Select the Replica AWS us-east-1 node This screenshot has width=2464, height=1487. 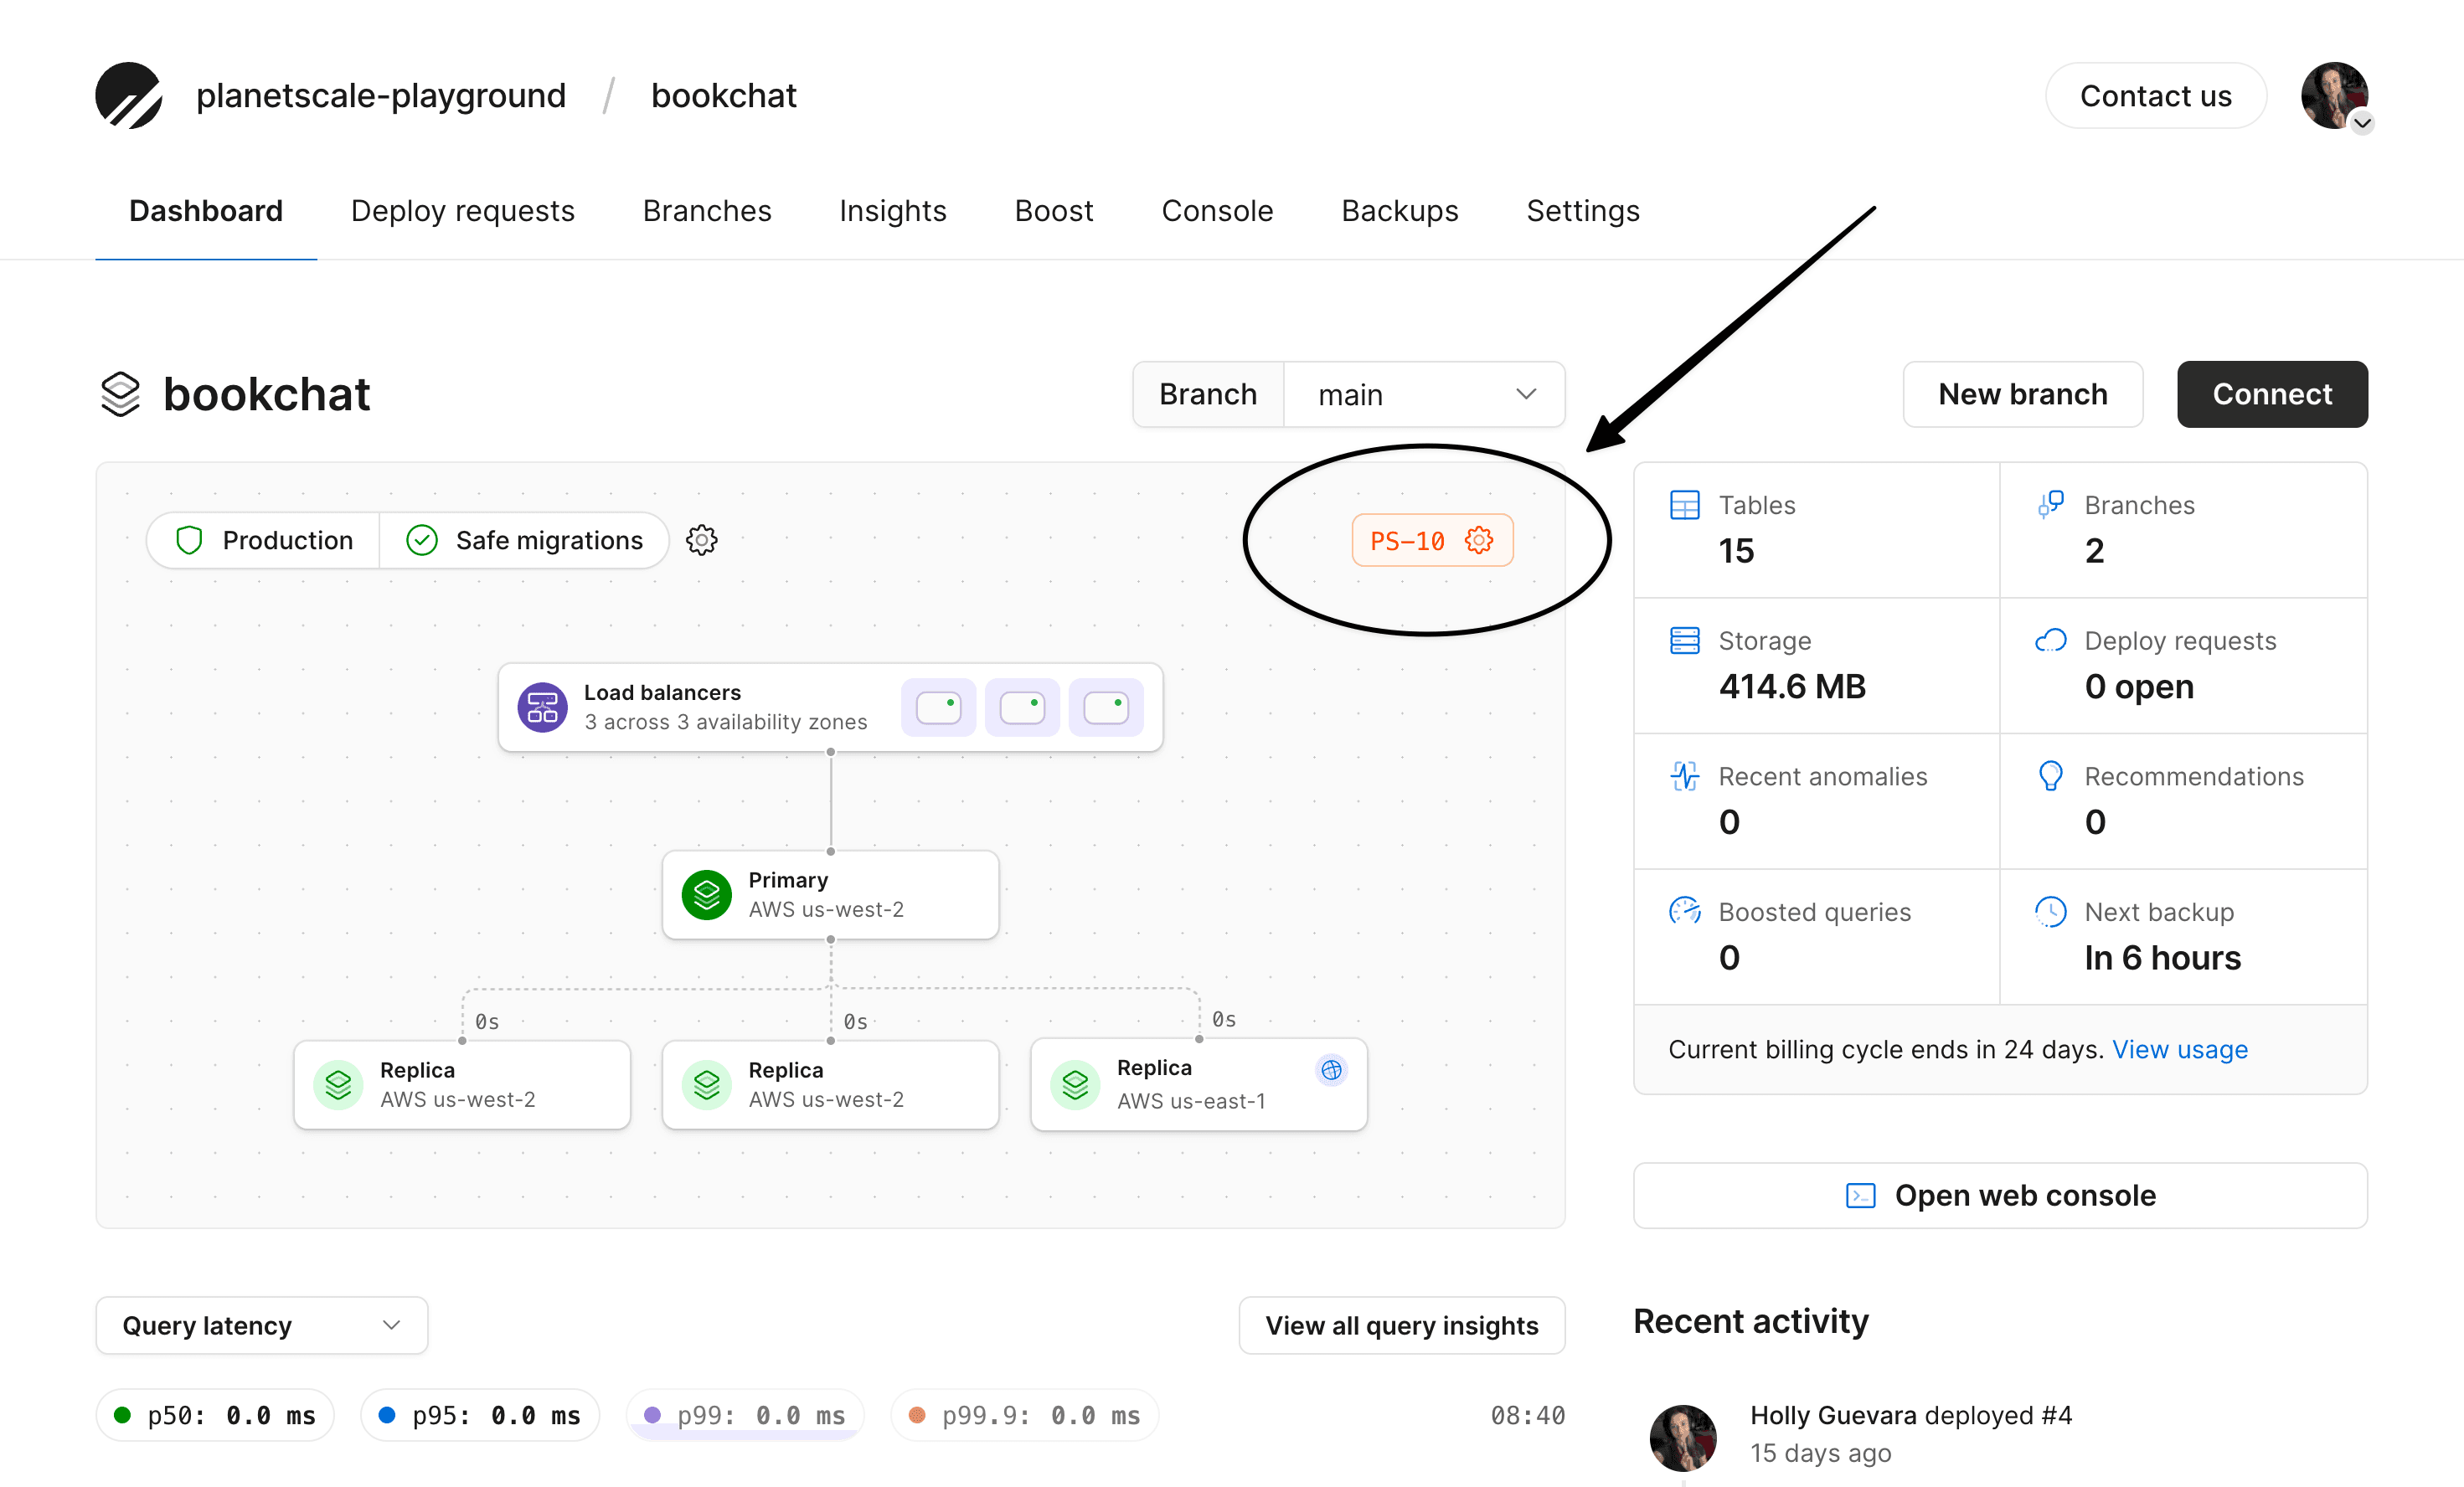[1199, 1084]
